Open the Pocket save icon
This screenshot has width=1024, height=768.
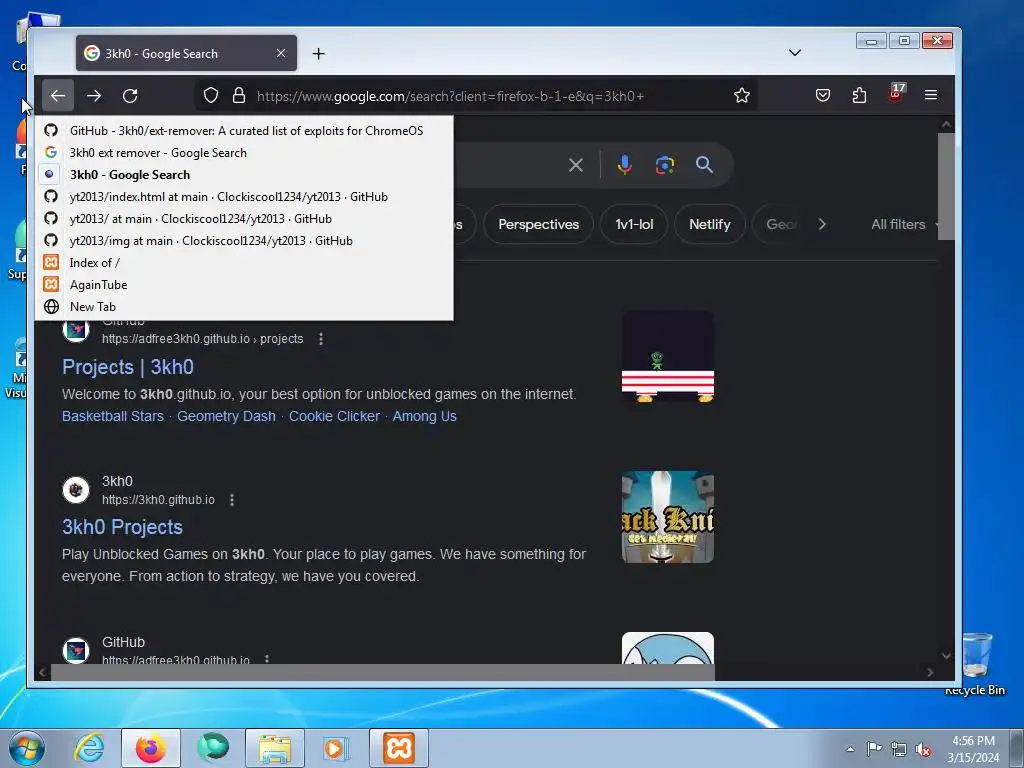pyautogui.click(x=823, y=95)
